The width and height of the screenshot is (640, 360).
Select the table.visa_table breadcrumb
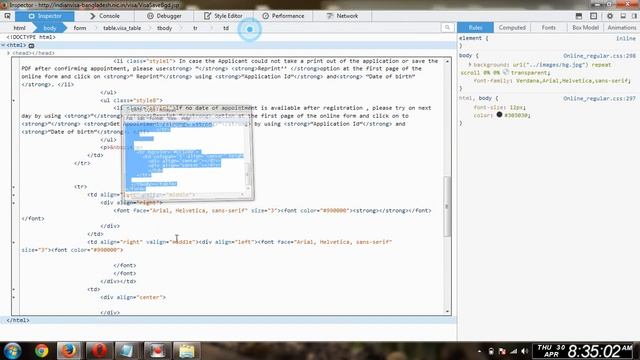[x=122, y=28]
